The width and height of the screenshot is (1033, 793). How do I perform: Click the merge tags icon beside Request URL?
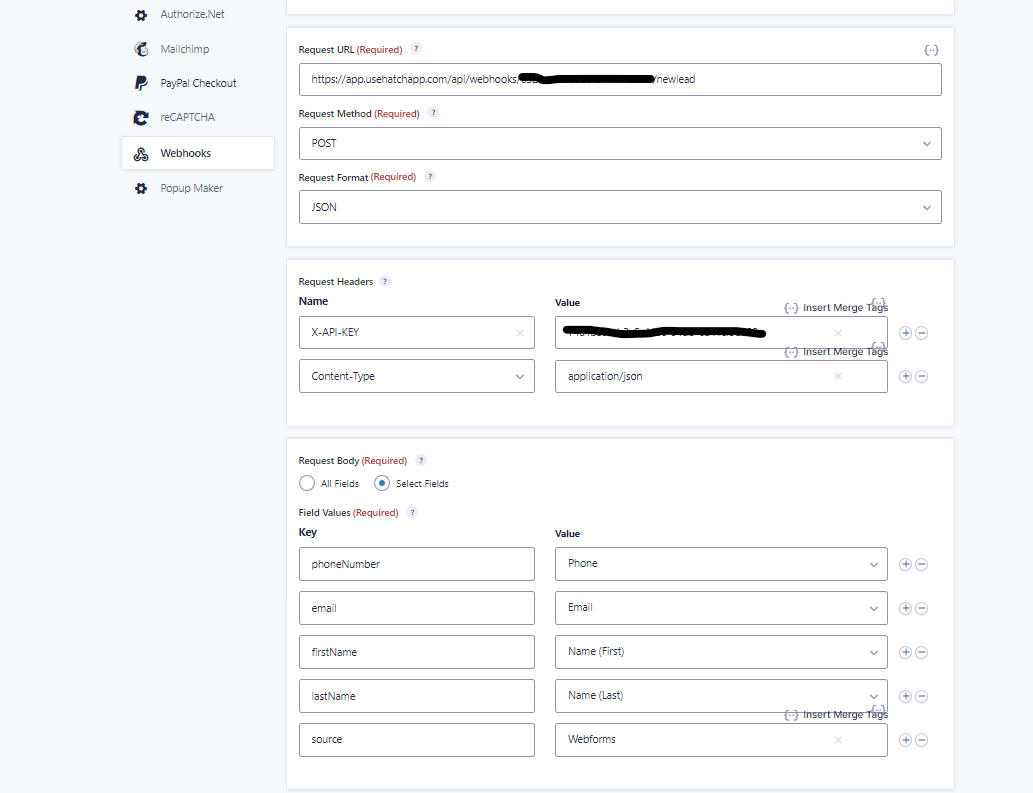pyautogui.click(x=931, y=48)
